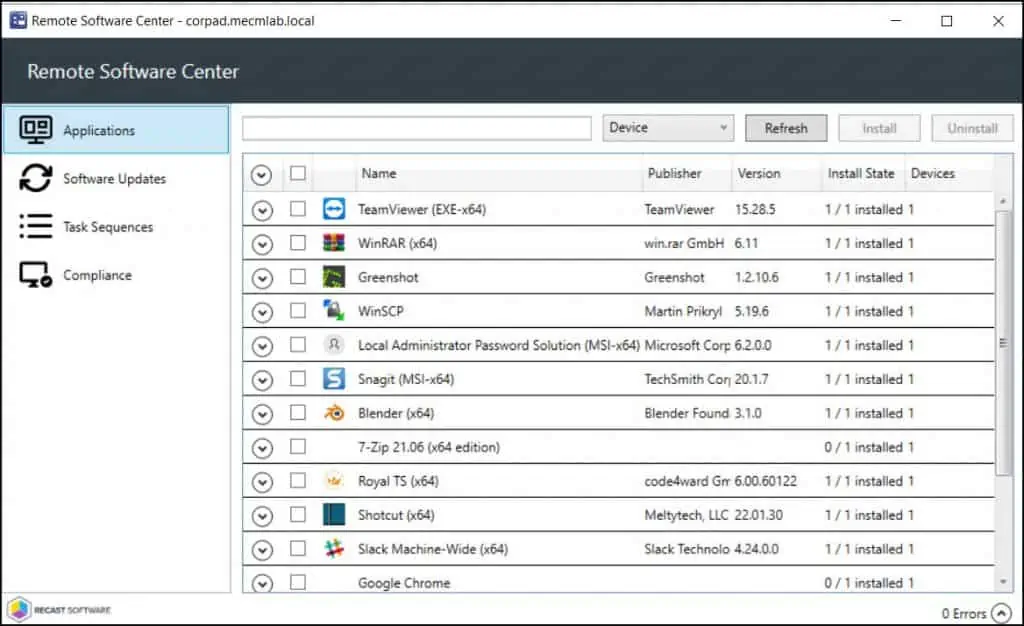Toggle the select-all checkbox in header
Image resolution: width=1024 pixels, height=626 pixels.
coord(298,173)
